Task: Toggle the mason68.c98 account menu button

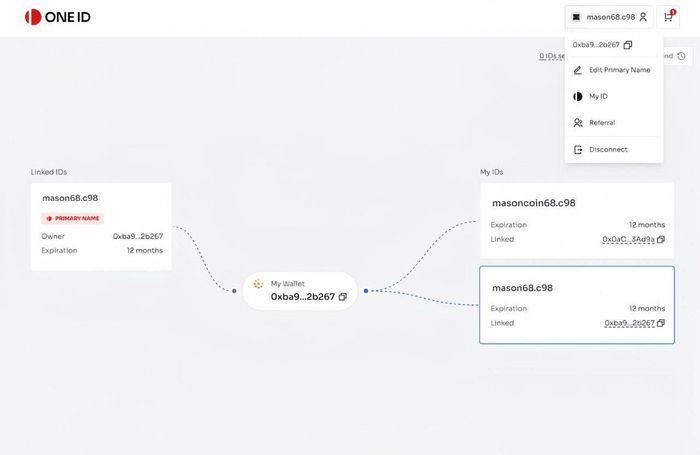Action: pyautogui.click(x=609, y=17)
